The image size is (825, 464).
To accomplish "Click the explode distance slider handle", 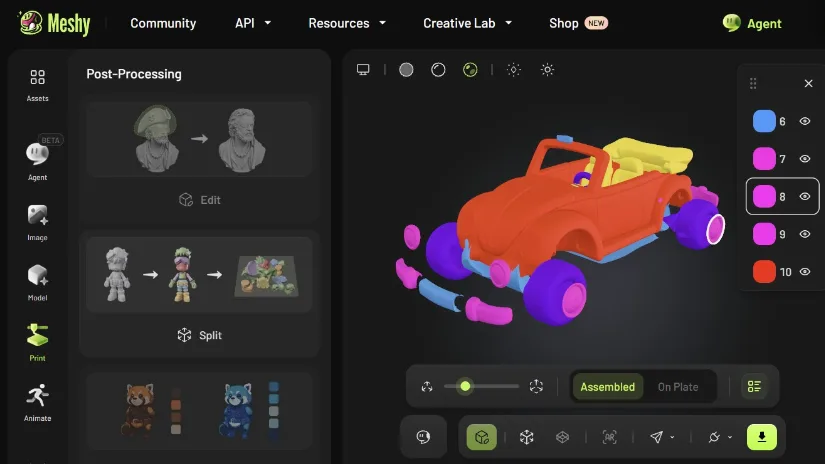I will click(465, 387).
